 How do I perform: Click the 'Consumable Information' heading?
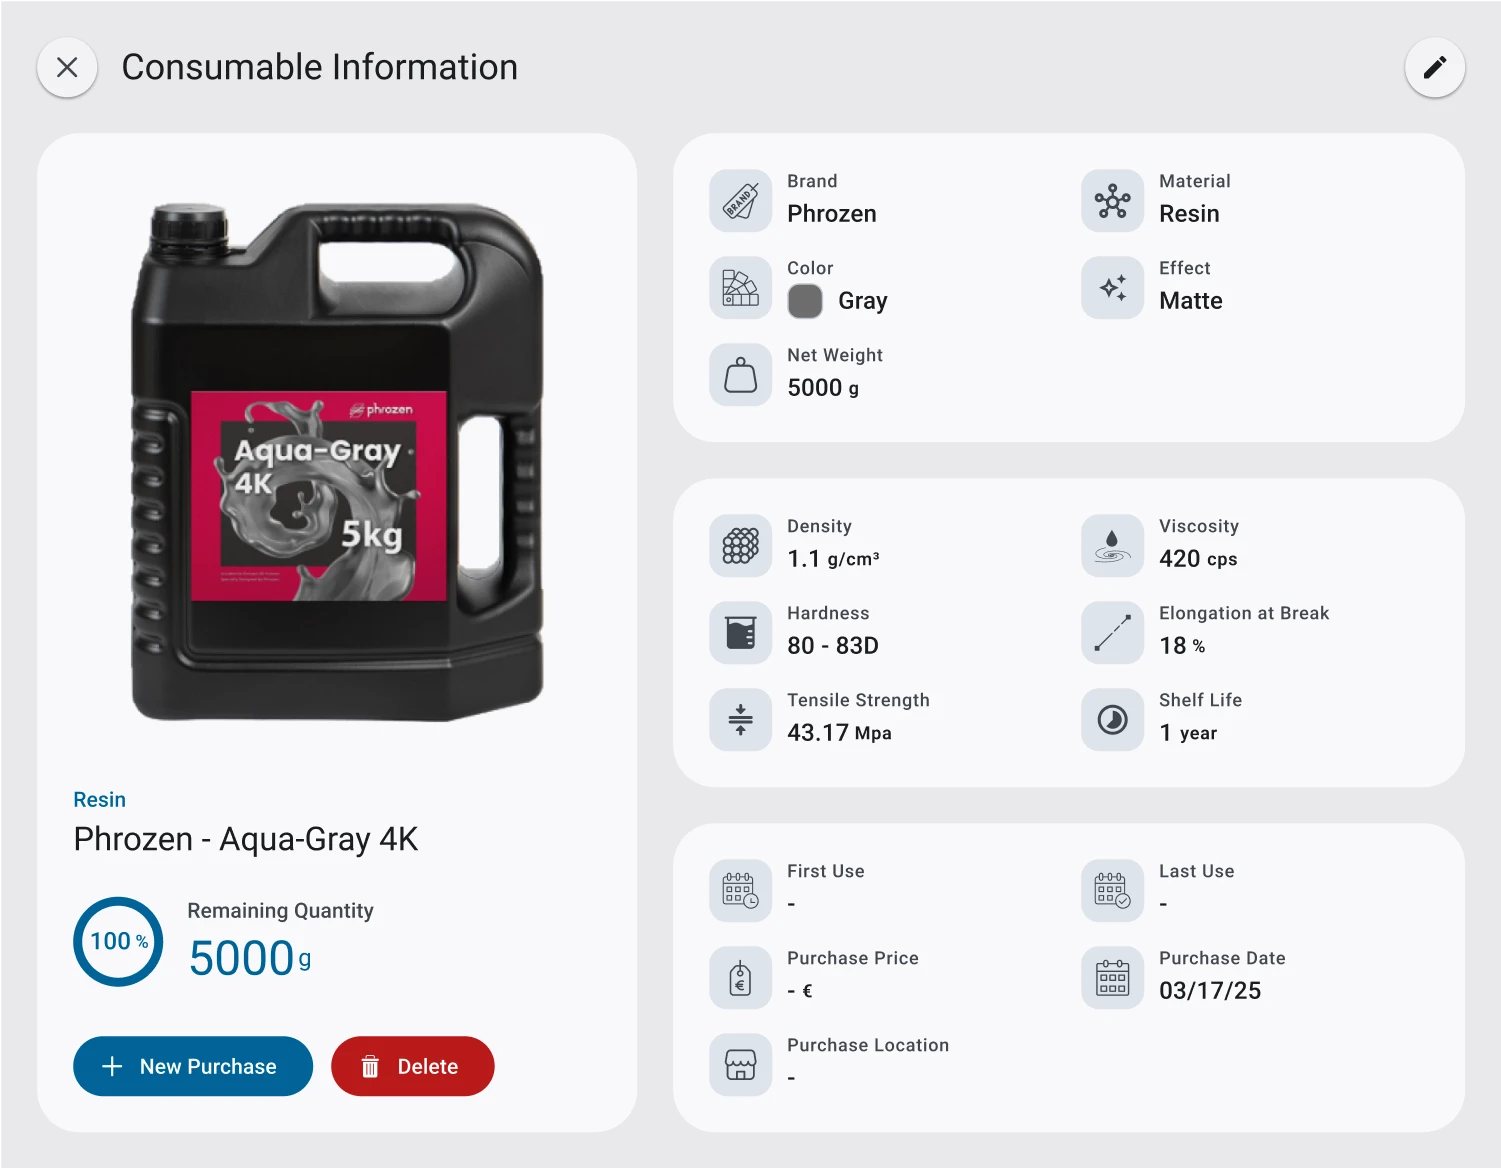(320, 68)
